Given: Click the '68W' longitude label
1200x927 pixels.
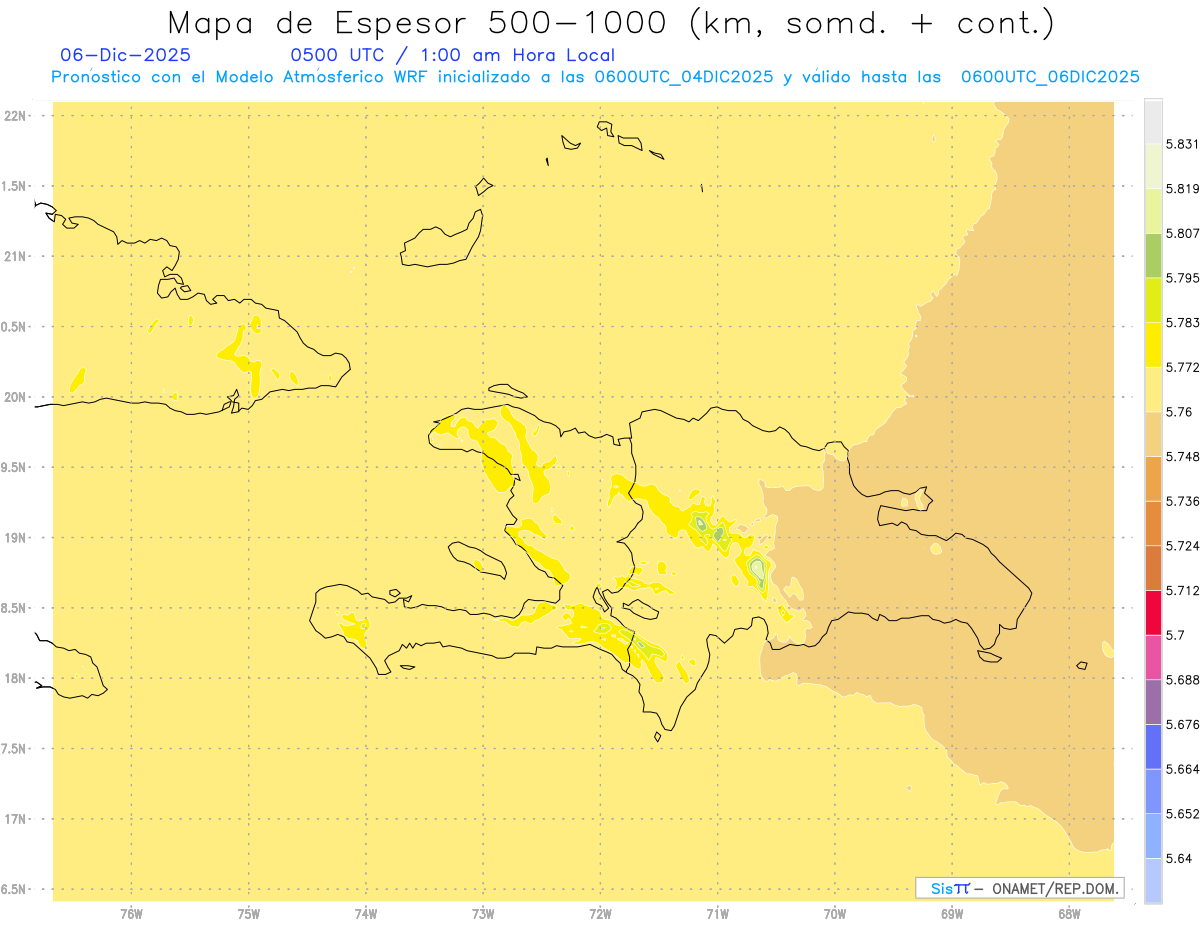Looking at the screenshot, I should click(x=1069, y=915).
